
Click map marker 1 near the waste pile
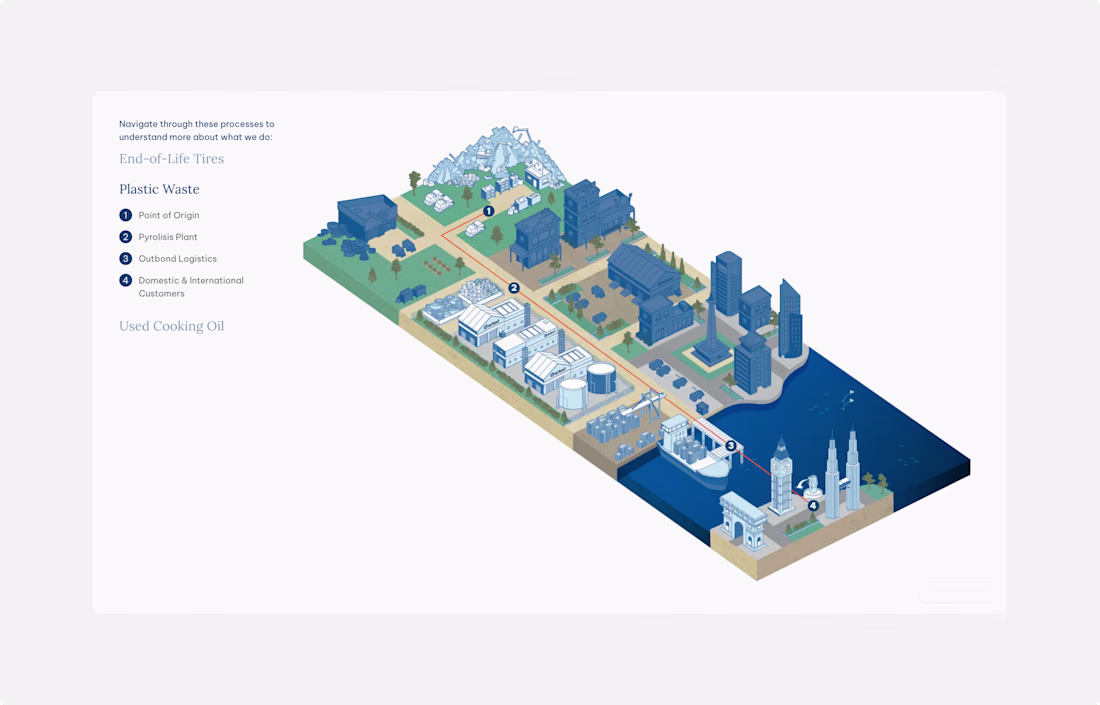489,210
